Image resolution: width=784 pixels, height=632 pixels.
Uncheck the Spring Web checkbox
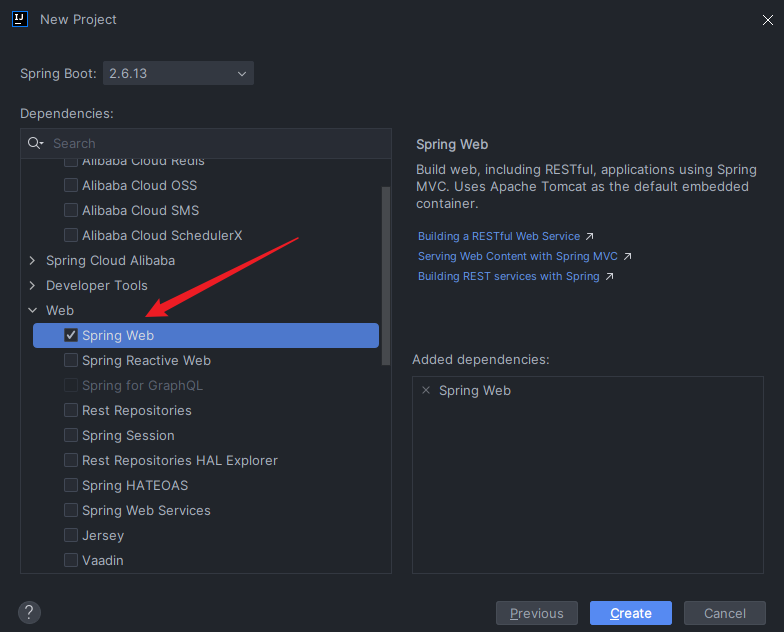tap(71, 335)
